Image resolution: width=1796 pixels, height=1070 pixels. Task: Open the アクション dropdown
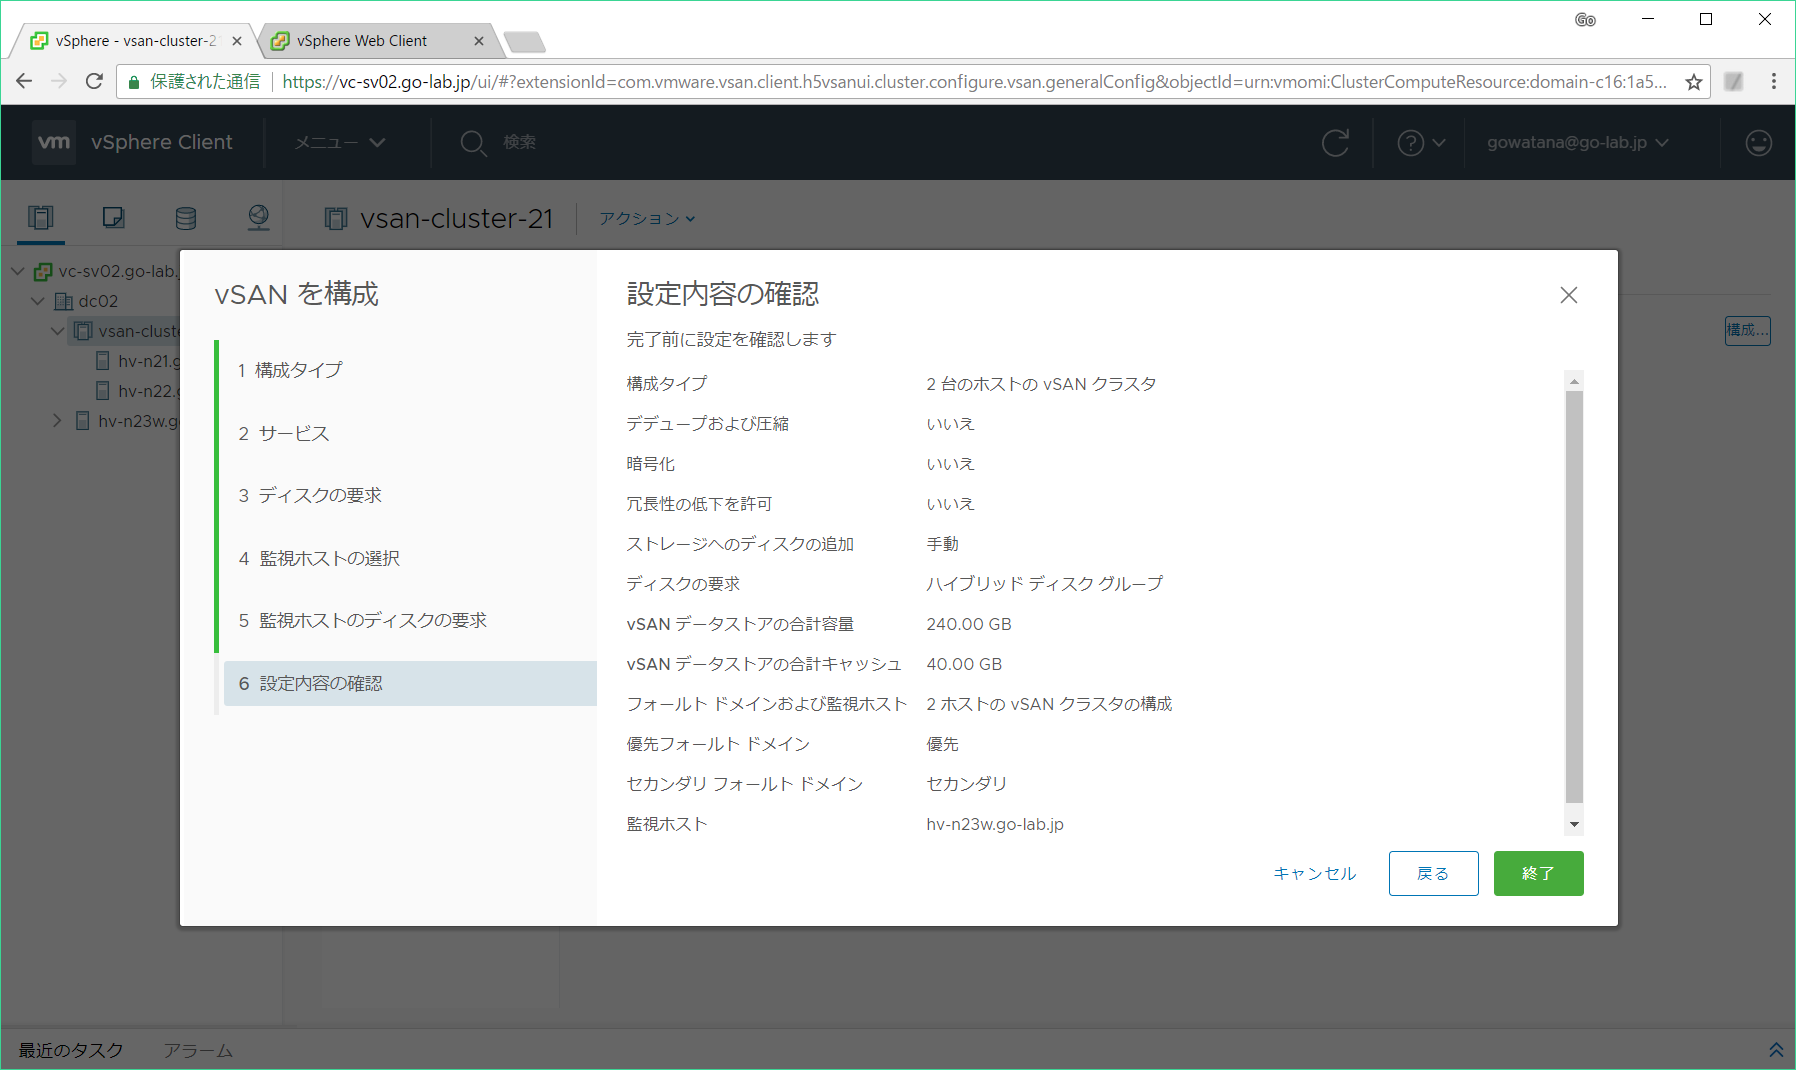click(x=647, y=218)
